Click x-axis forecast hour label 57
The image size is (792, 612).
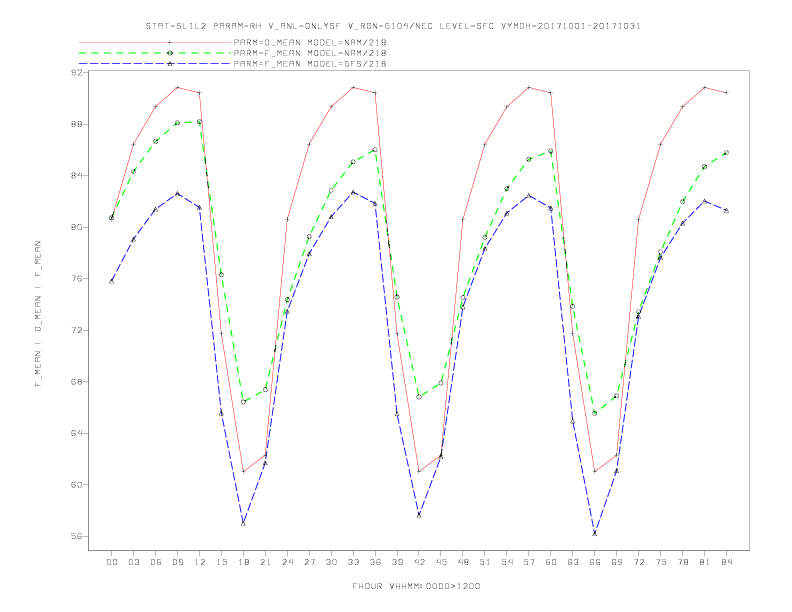pyautogui.click(x=529, y=562)
